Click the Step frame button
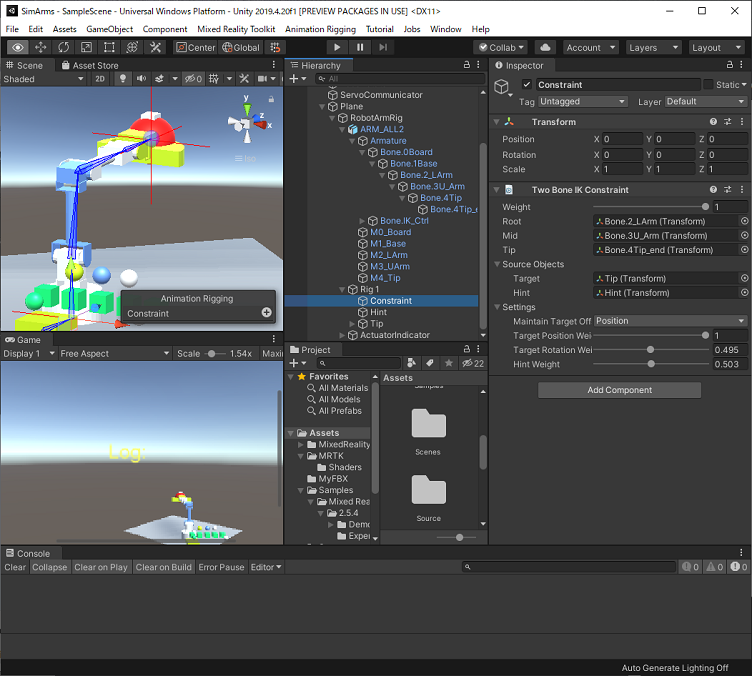Image resolution: width=752 pixels, height=676 pixels. point(383,47)
